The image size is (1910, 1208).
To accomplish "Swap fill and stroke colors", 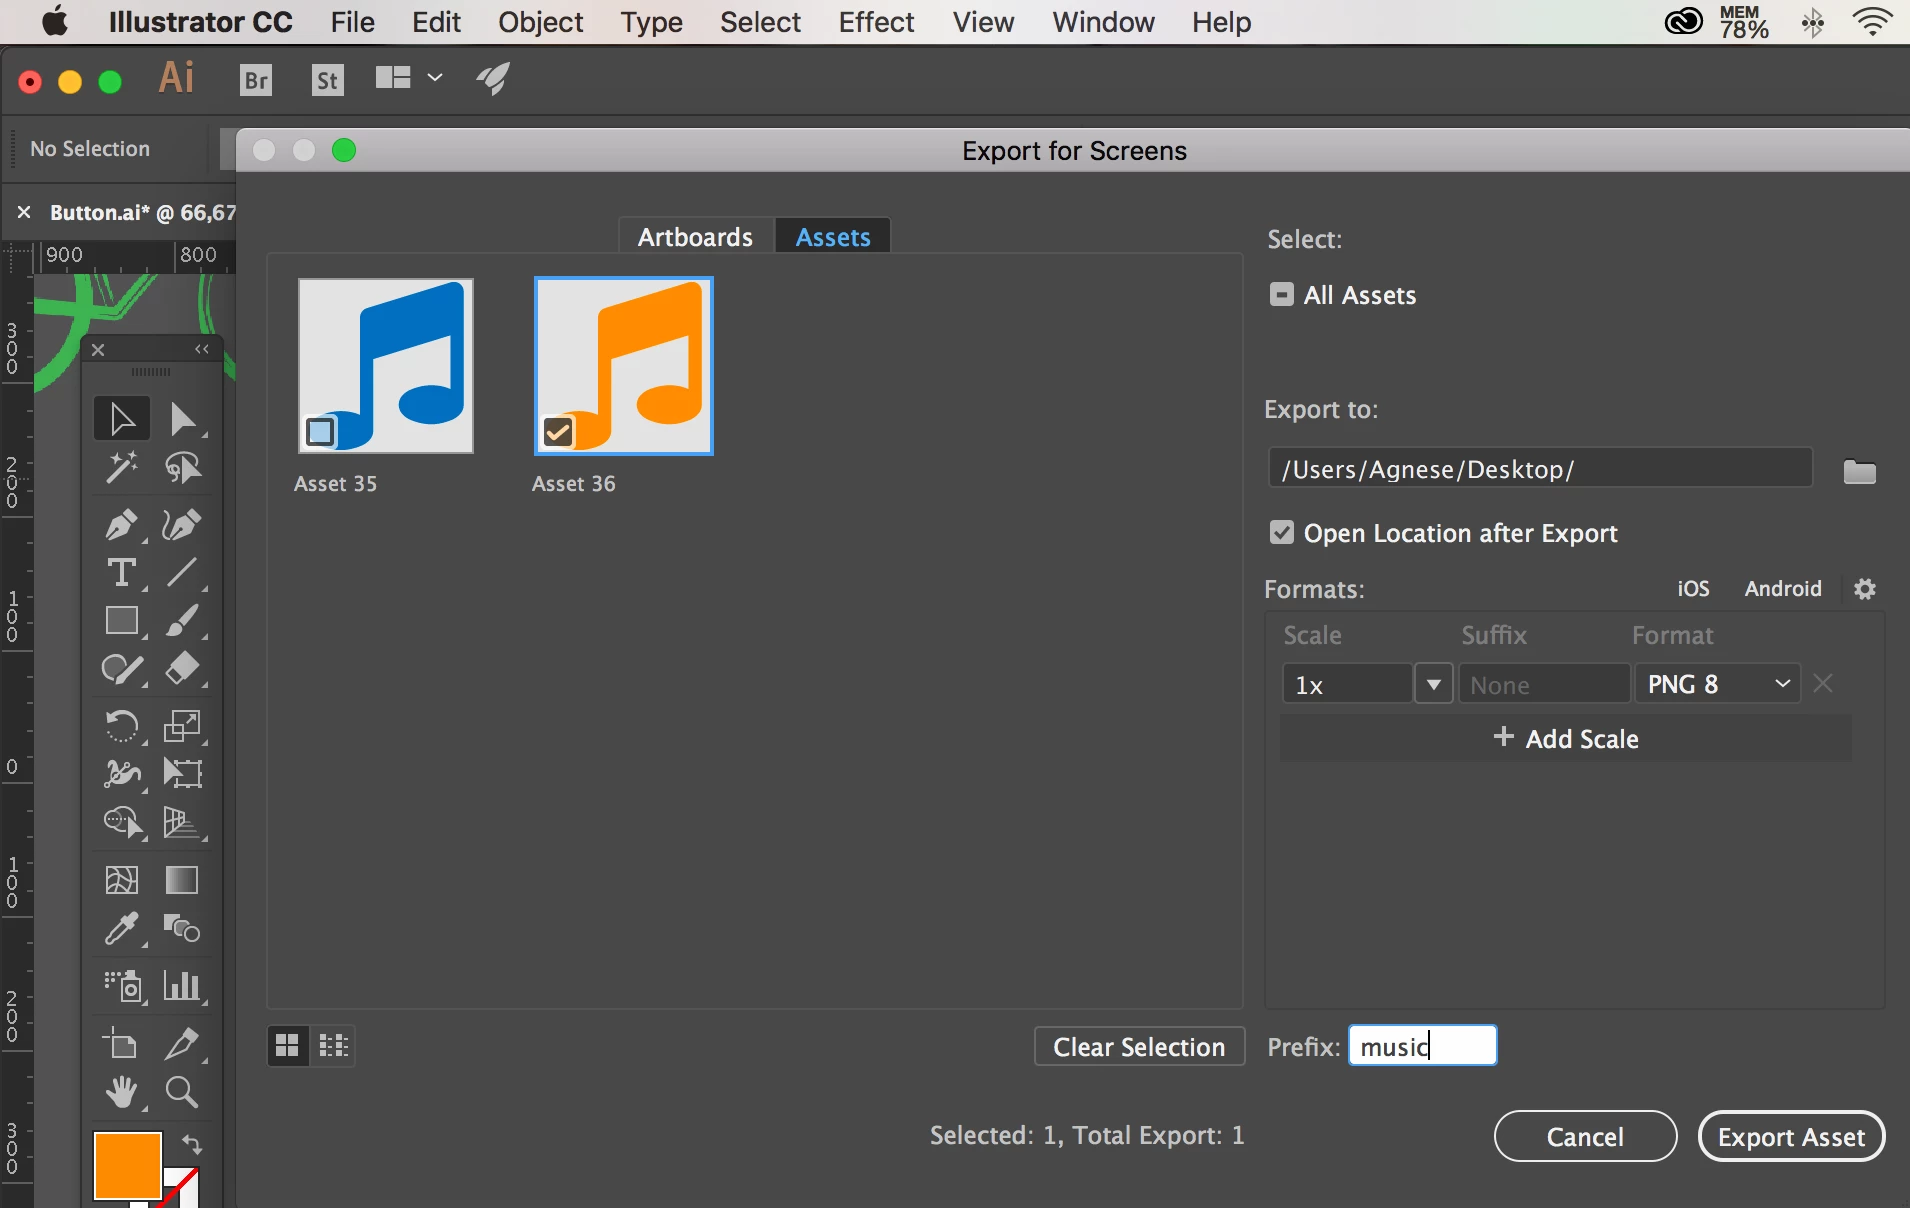I will 192,1144.
